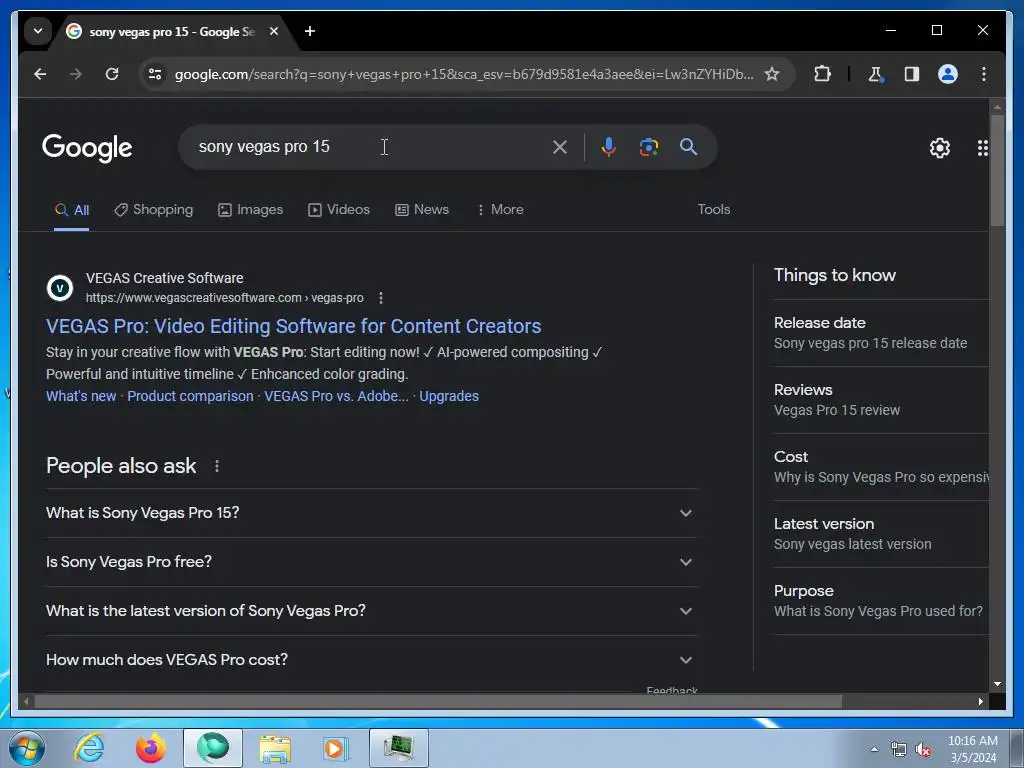Reload the page

coord(112,74)
